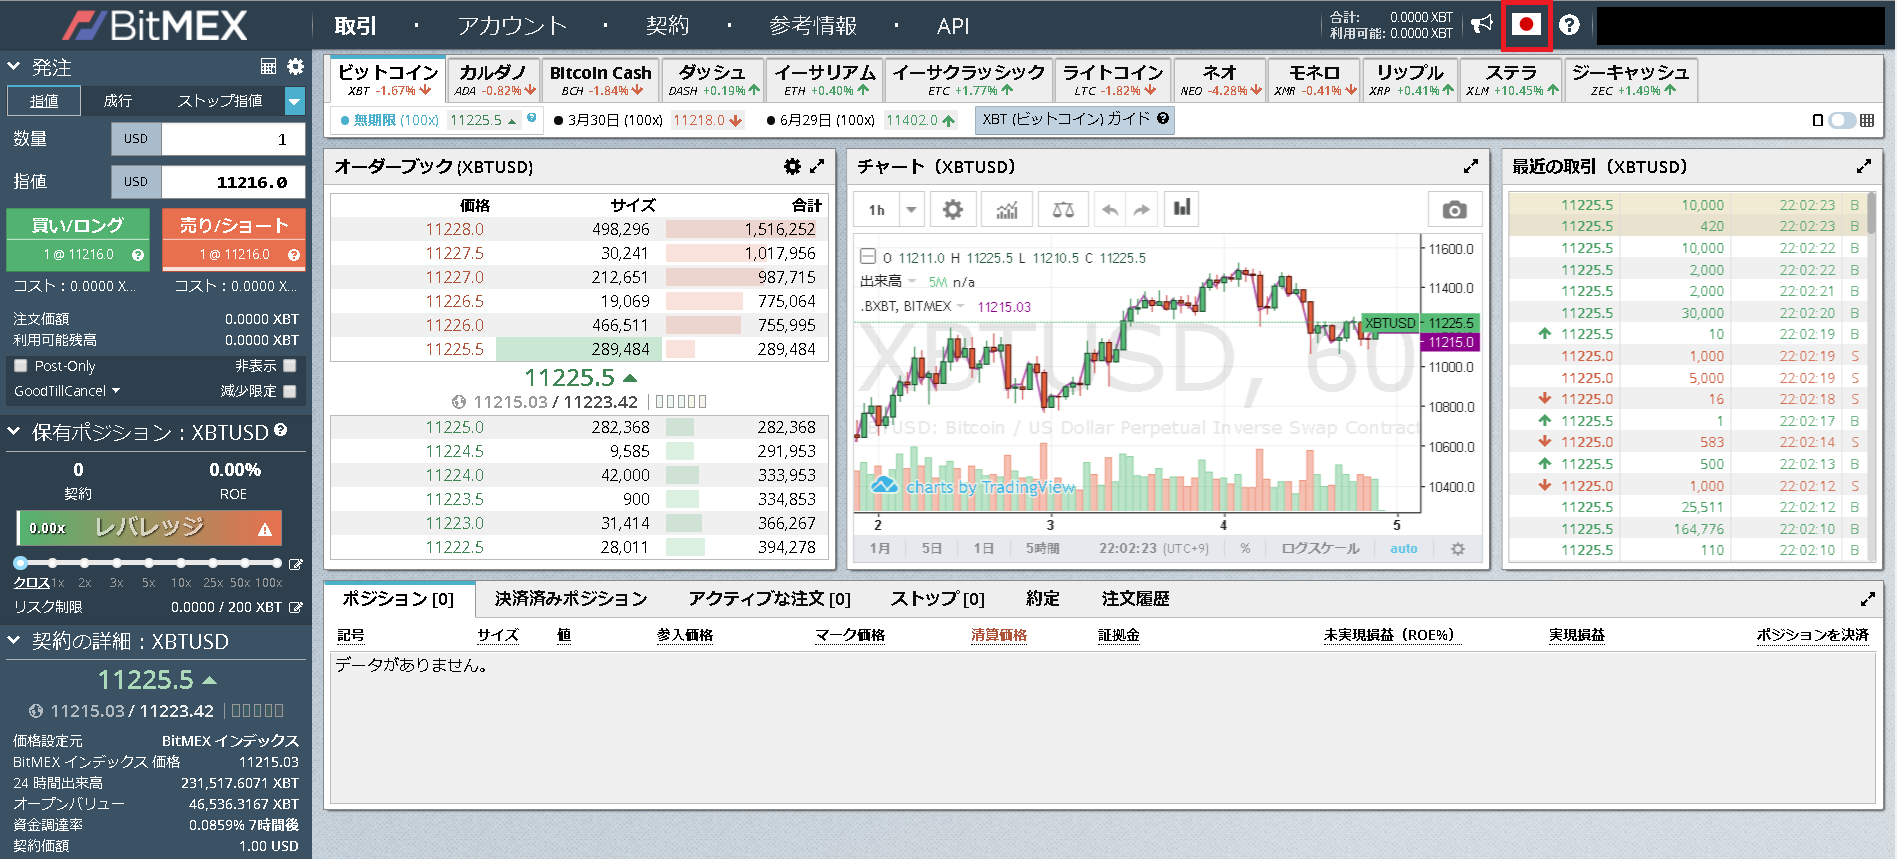Switch to the イーサリアム tab
This screenshot has width=1897, height=859.
pos(825,80)
